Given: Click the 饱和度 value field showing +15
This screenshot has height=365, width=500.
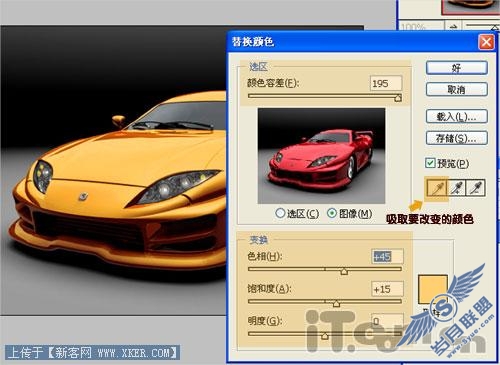Looking at the screenshot, I should (387, 289).
